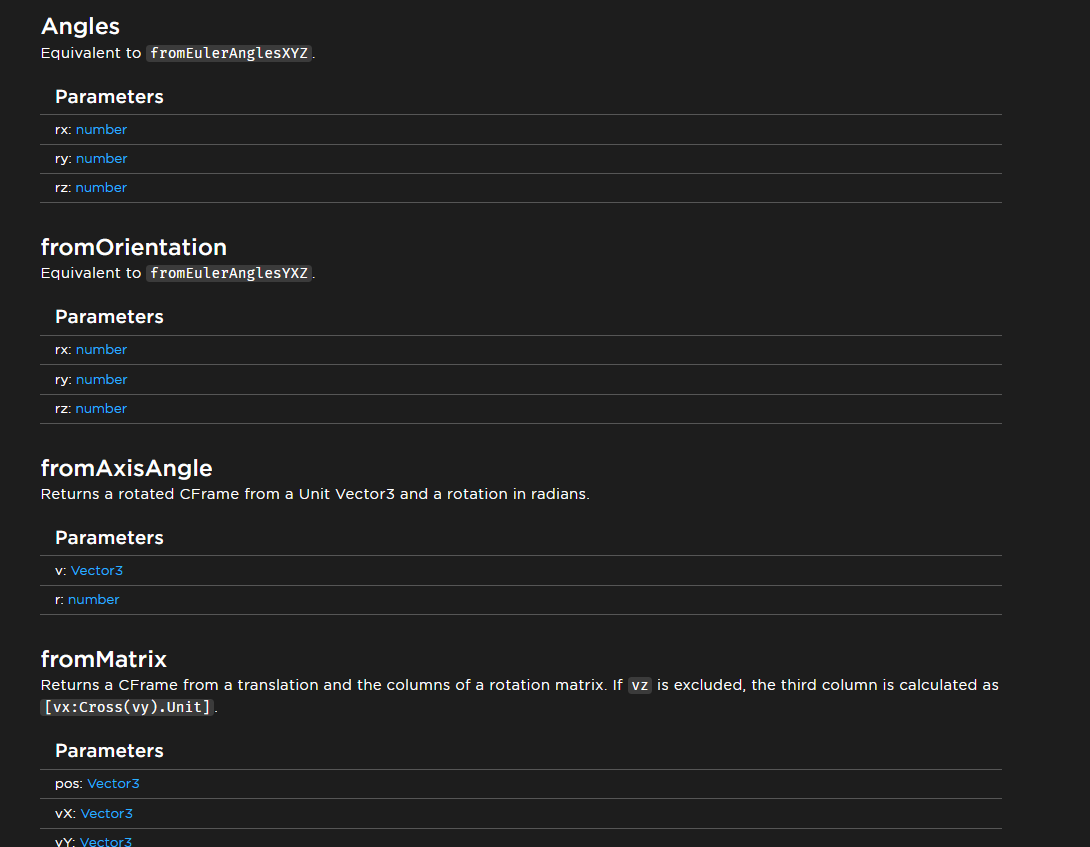This screenshot has height=847, width=1090.
Task: Click number link for fromOrientation rx parameter
Action: tap(101, 350)
